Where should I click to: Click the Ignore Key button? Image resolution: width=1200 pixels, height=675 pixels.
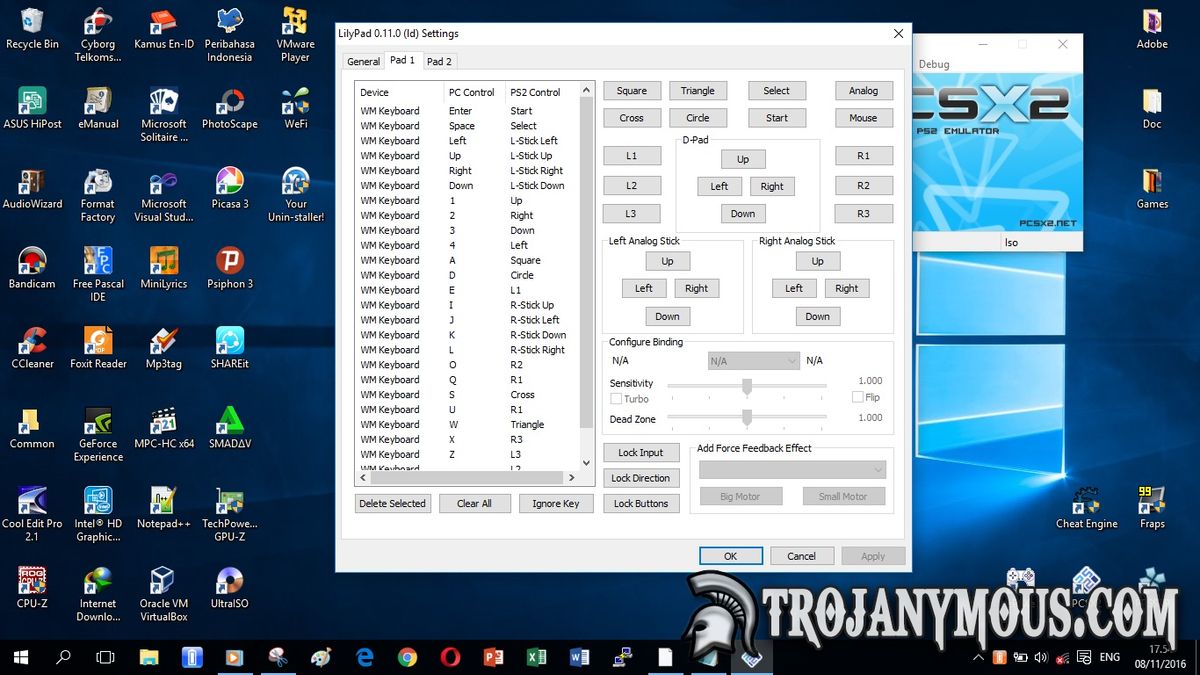(556, 504)
